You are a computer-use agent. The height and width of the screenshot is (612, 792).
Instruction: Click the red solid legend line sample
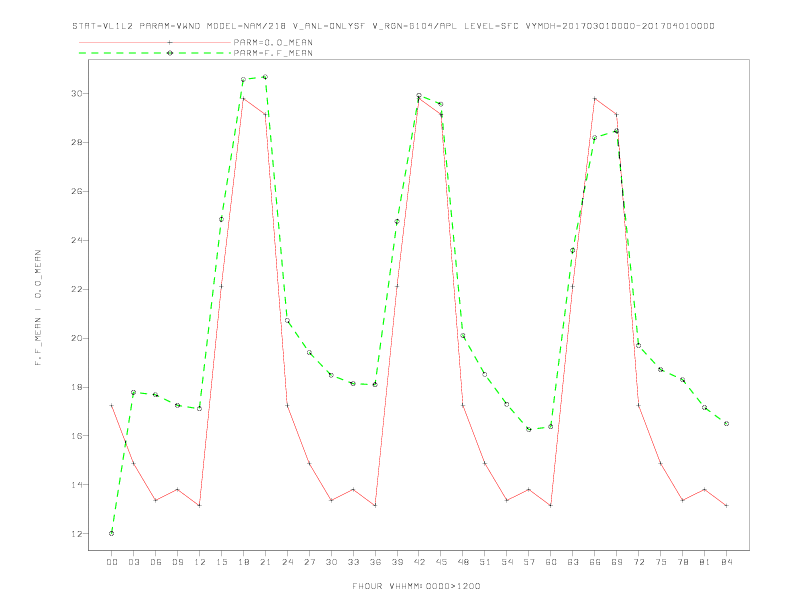155,42
